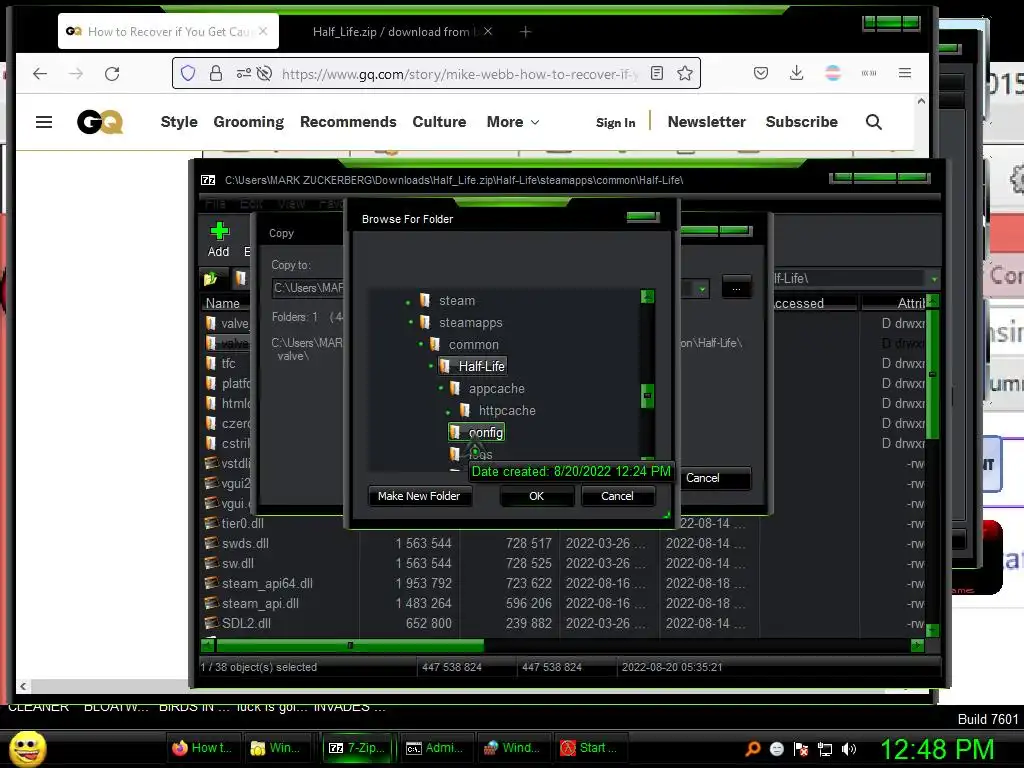This screenshot has width=1024, height=768.
Task: Close the How to Recover tab
Action: [263, 31]
